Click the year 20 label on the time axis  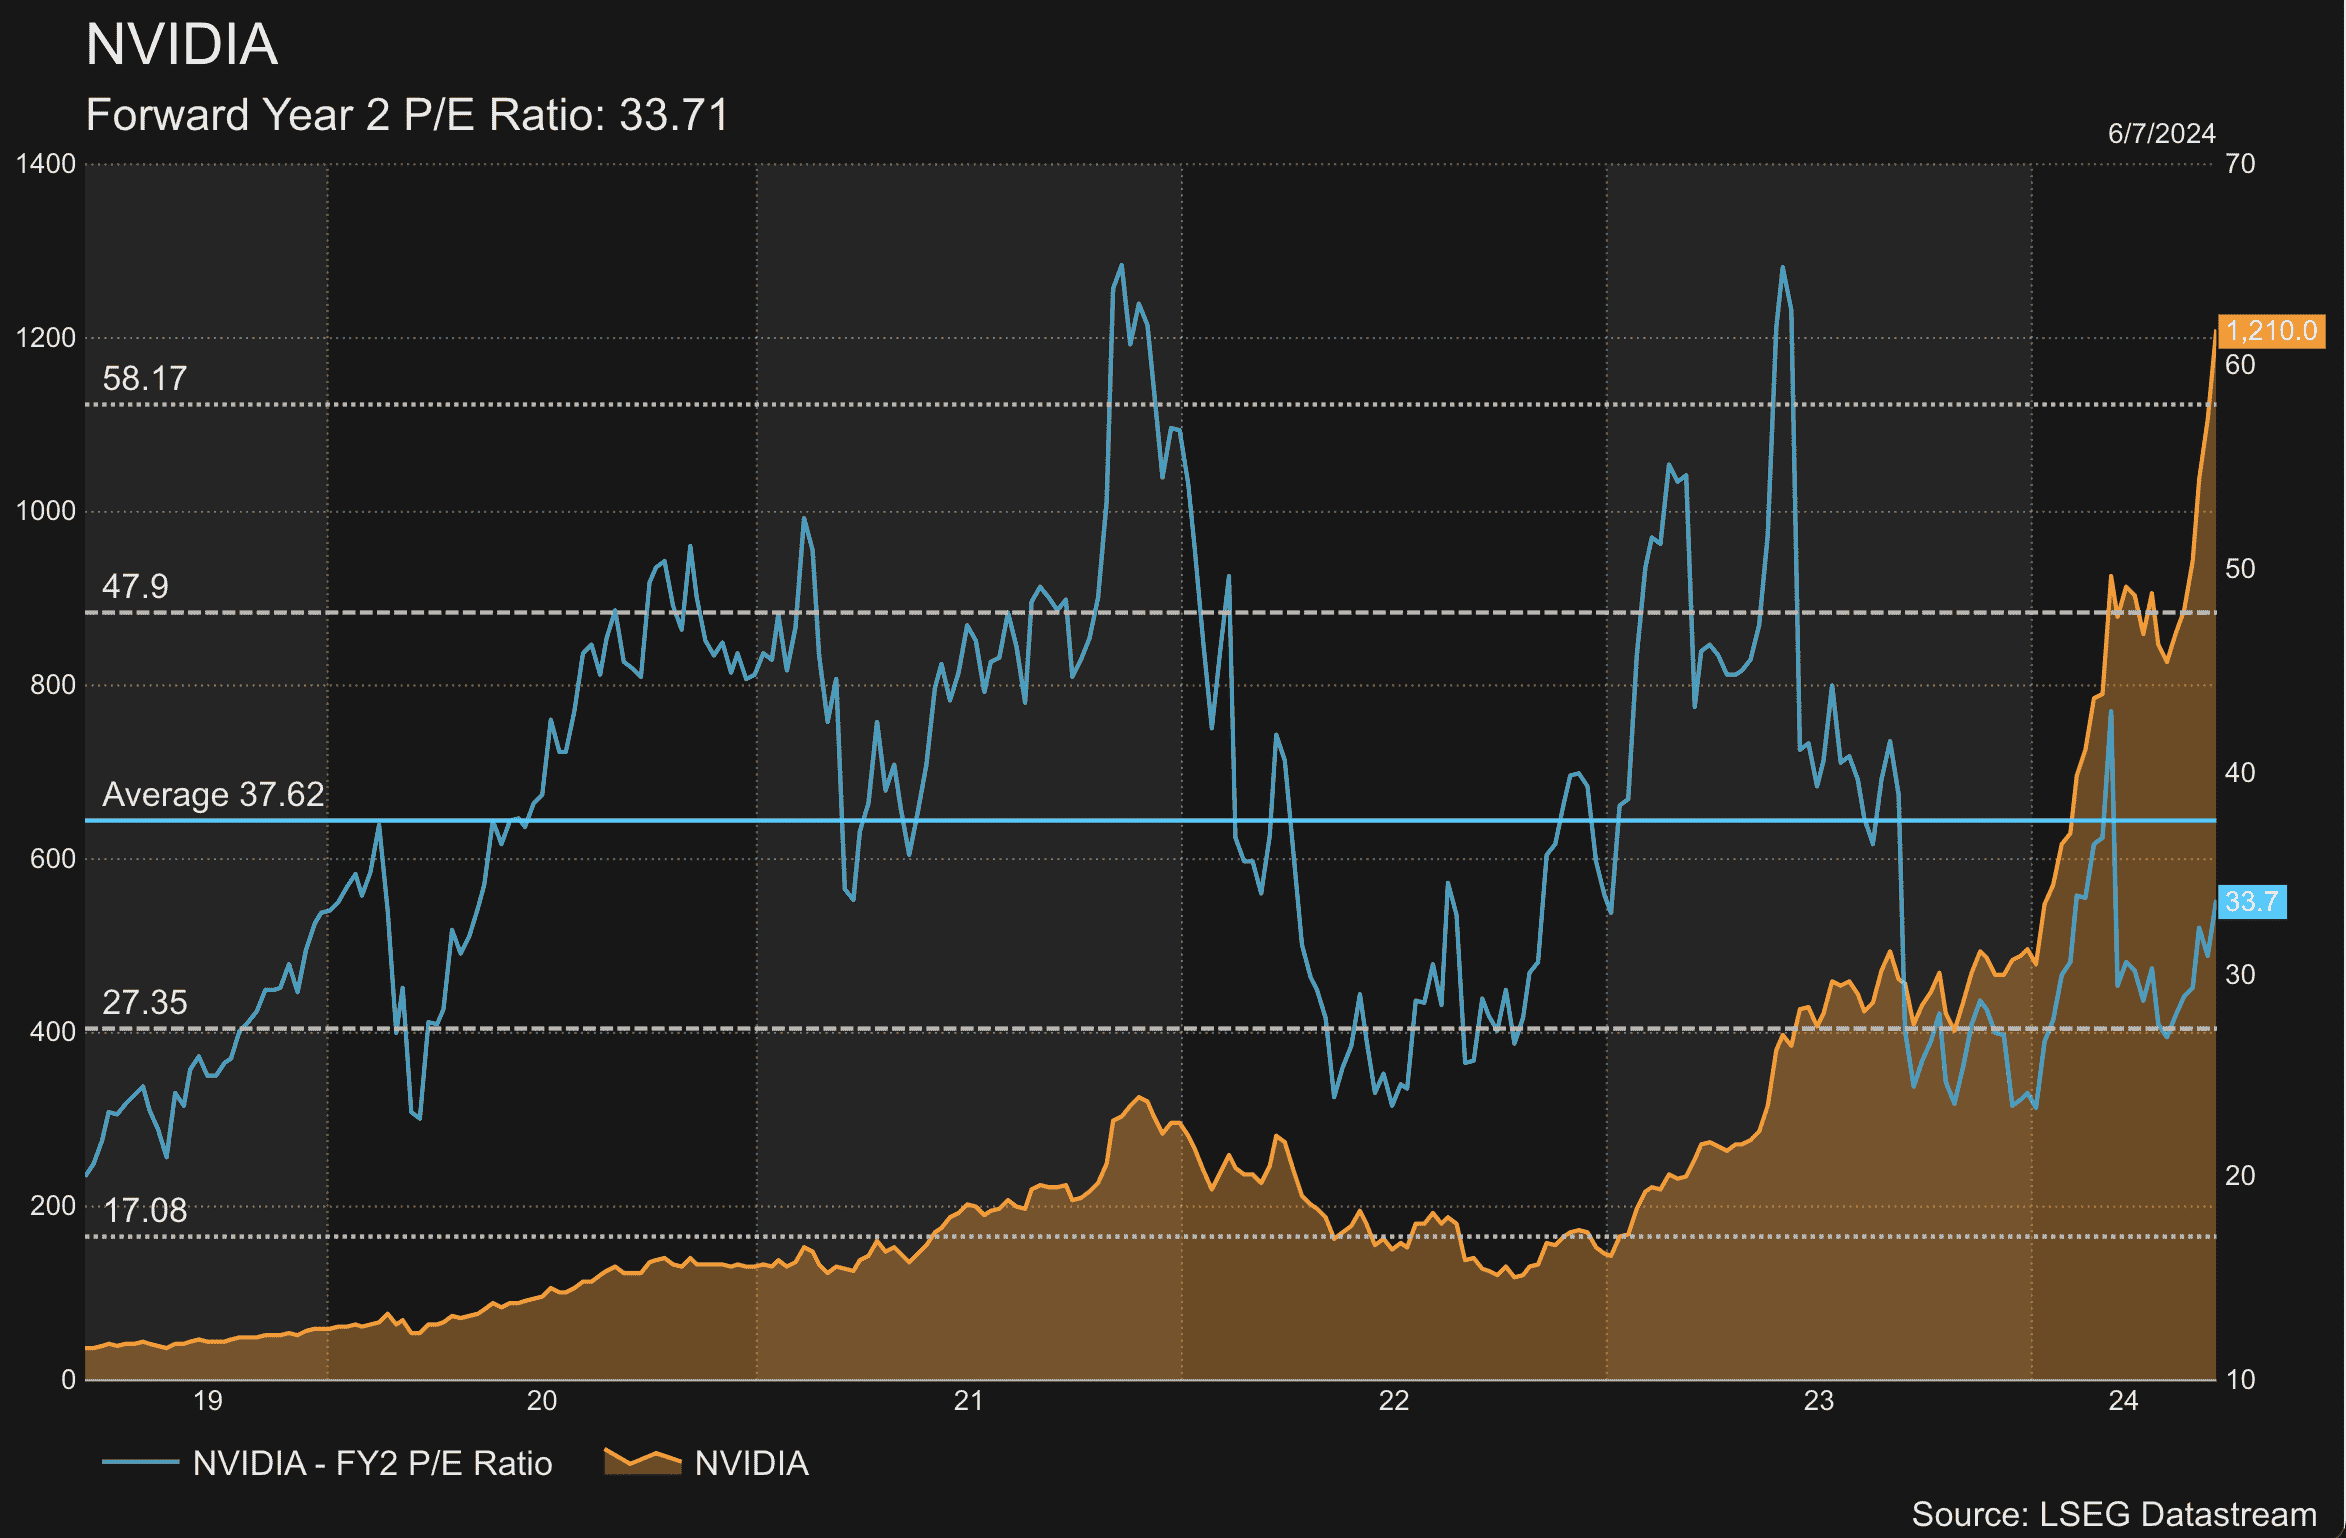542,1401
